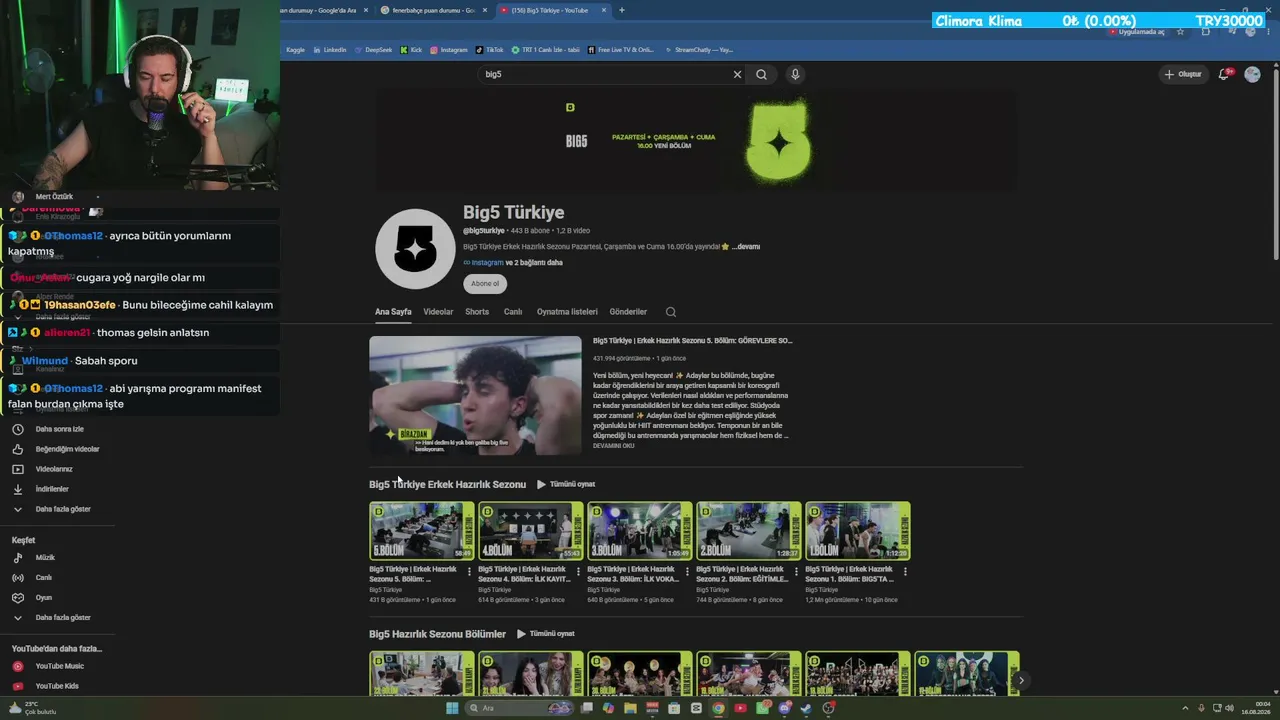The height and width of the screenshot is (720, 1280).
Task: Open the DeepSeek bookmark
Action: (x=373, y=49)
